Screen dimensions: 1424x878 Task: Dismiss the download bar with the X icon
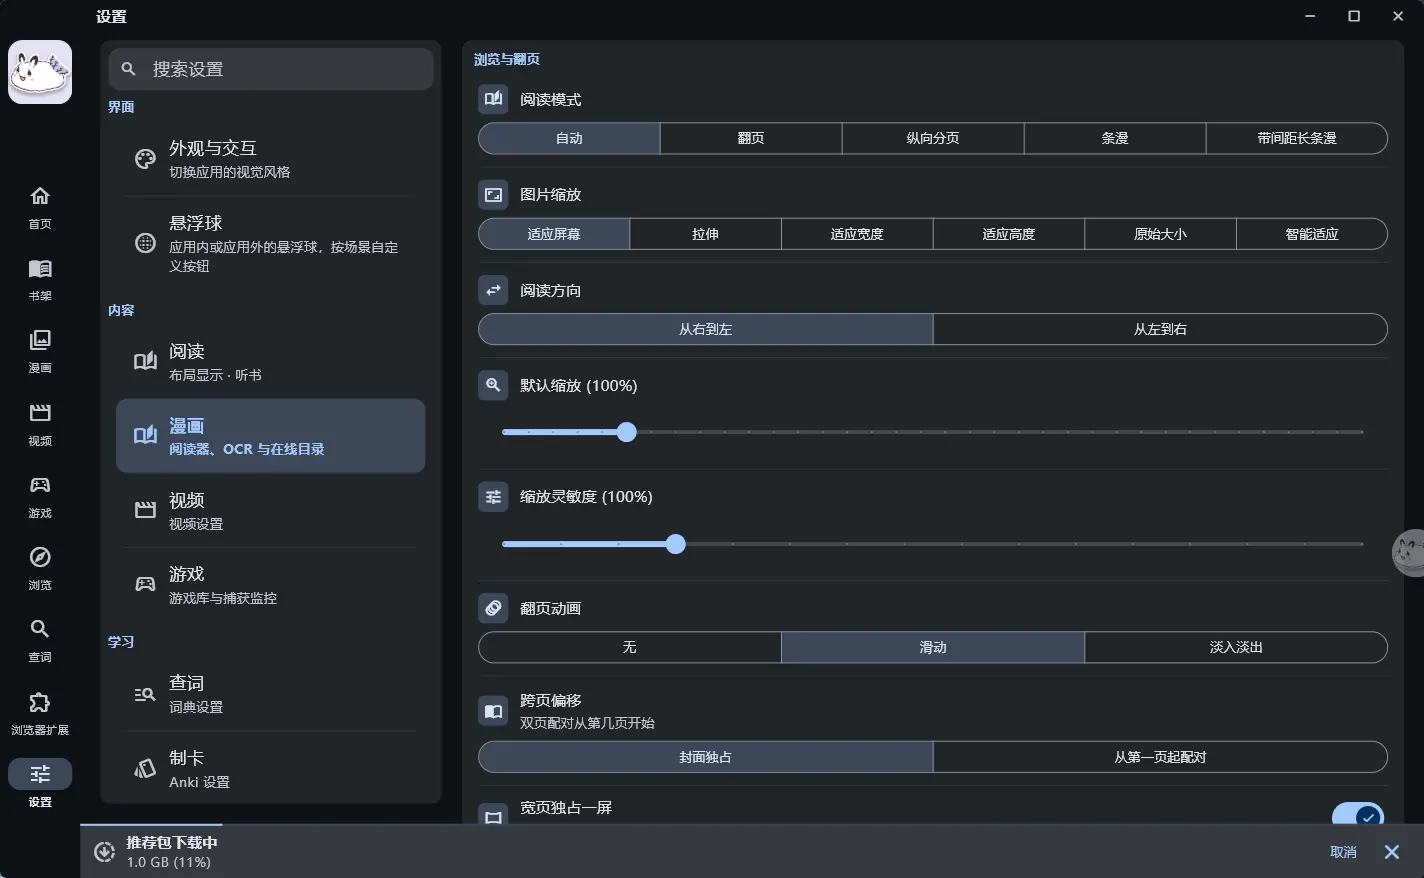pos(1392,852)
